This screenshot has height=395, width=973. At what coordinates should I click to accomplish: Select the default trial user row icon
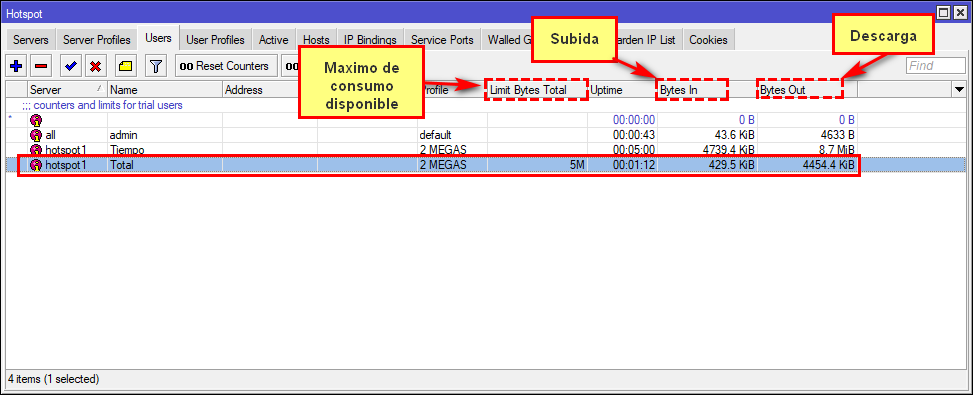pos(36,120)
